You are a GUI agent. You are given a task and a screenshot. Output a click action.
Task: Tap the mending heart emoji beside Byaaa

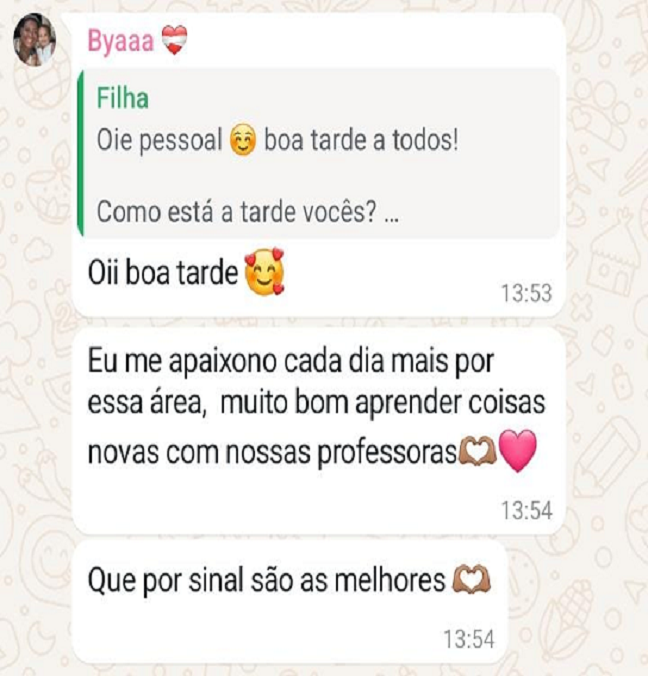[174, 40]
